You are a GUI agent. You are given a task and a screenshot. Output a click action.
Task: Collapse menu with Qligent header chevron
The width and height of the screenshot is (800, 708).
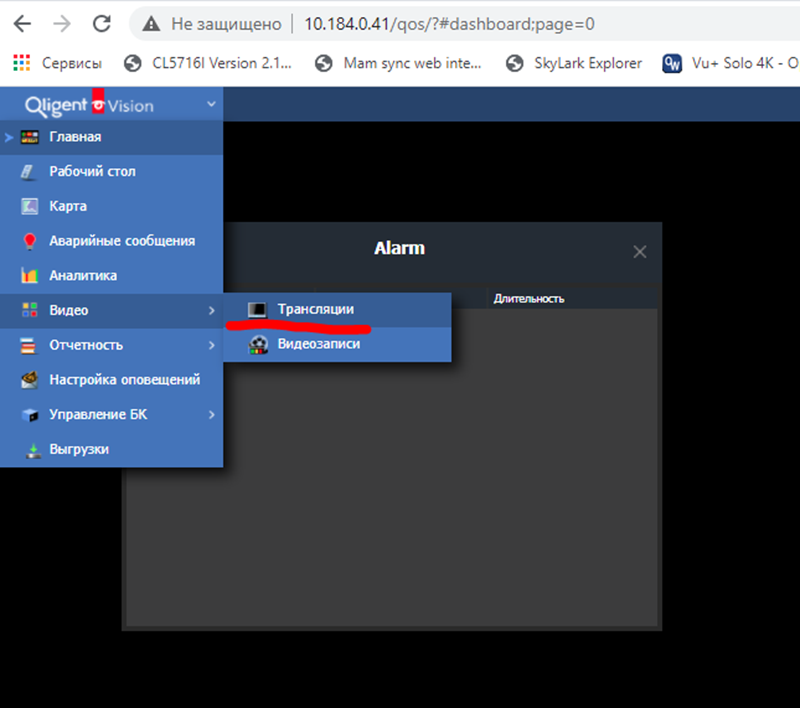tap(211, 104)
